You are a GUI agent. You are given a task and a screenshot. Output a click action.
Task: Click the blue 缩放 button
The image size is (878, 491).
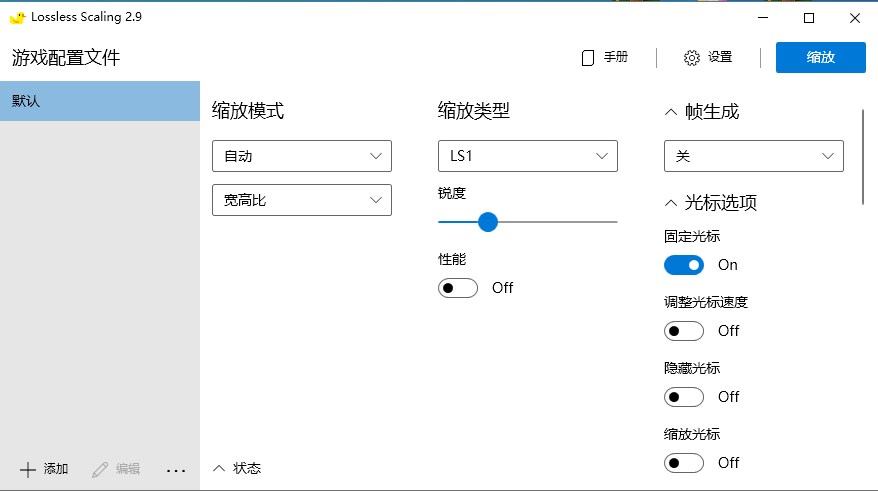[821, 58]
